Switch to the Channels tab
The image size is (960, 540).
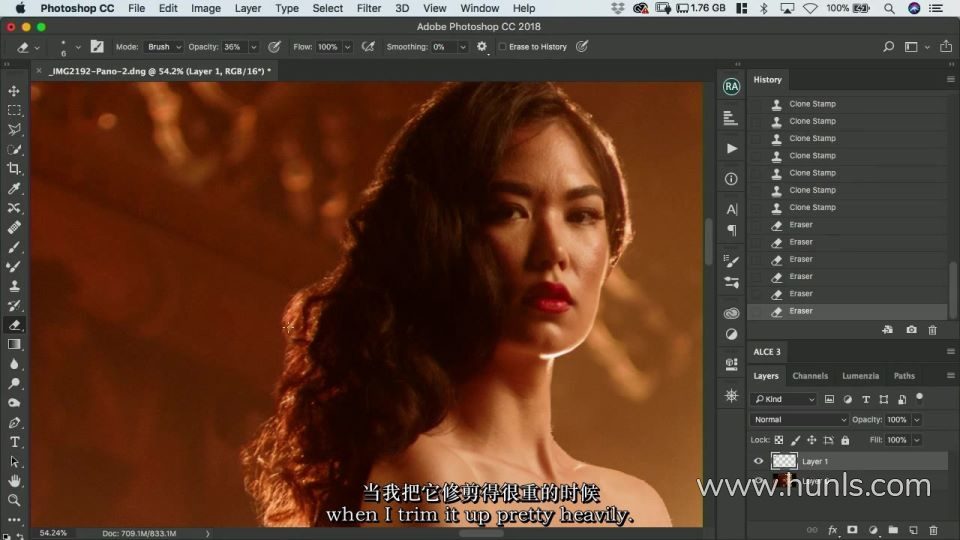point(810,376)
